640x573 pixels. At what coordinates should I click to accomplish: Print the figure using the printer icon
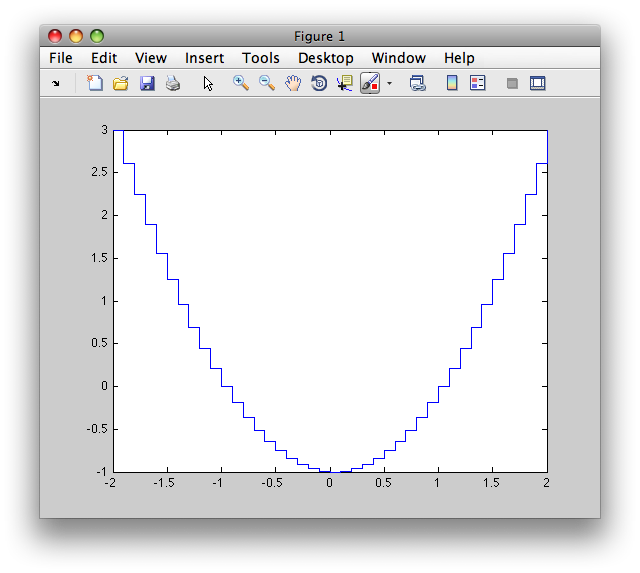click(173, 83)
